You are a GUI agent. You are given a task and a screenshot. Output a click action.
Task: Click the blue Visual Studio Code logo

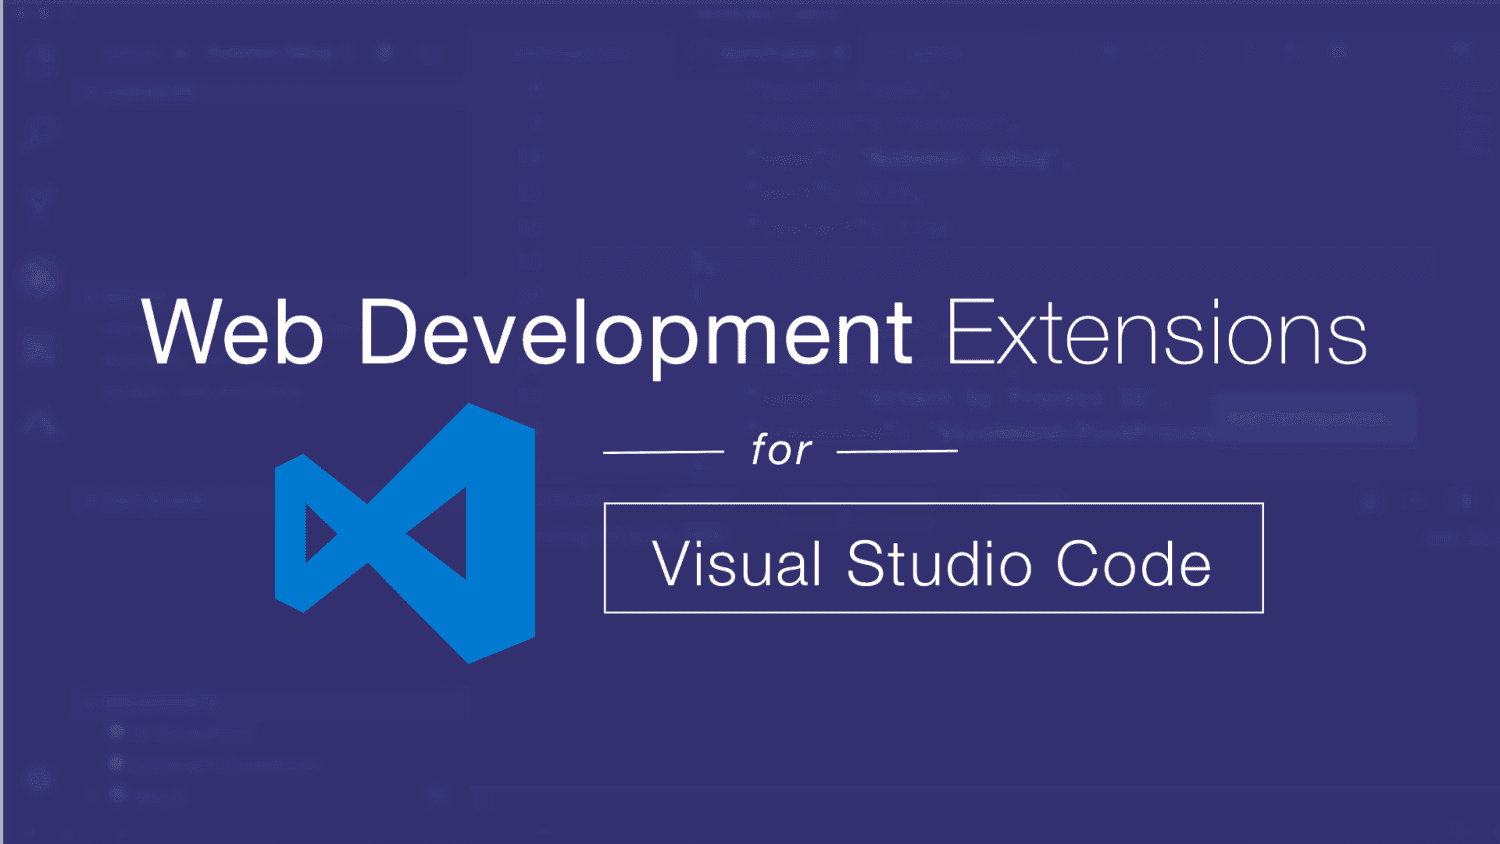tap(405, 533)
